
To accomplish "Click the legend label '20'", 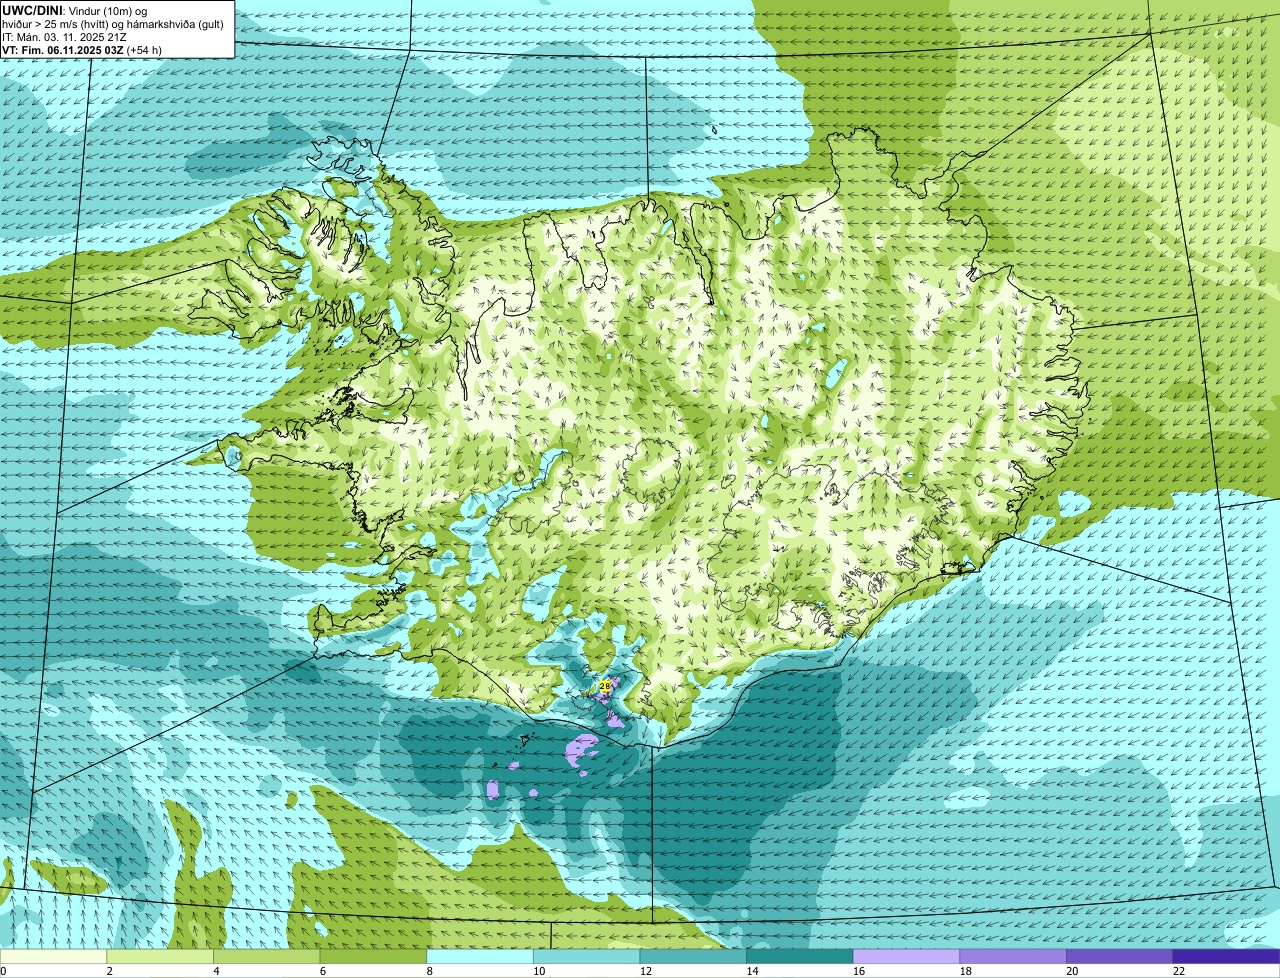I will [x=1072, y=971].
